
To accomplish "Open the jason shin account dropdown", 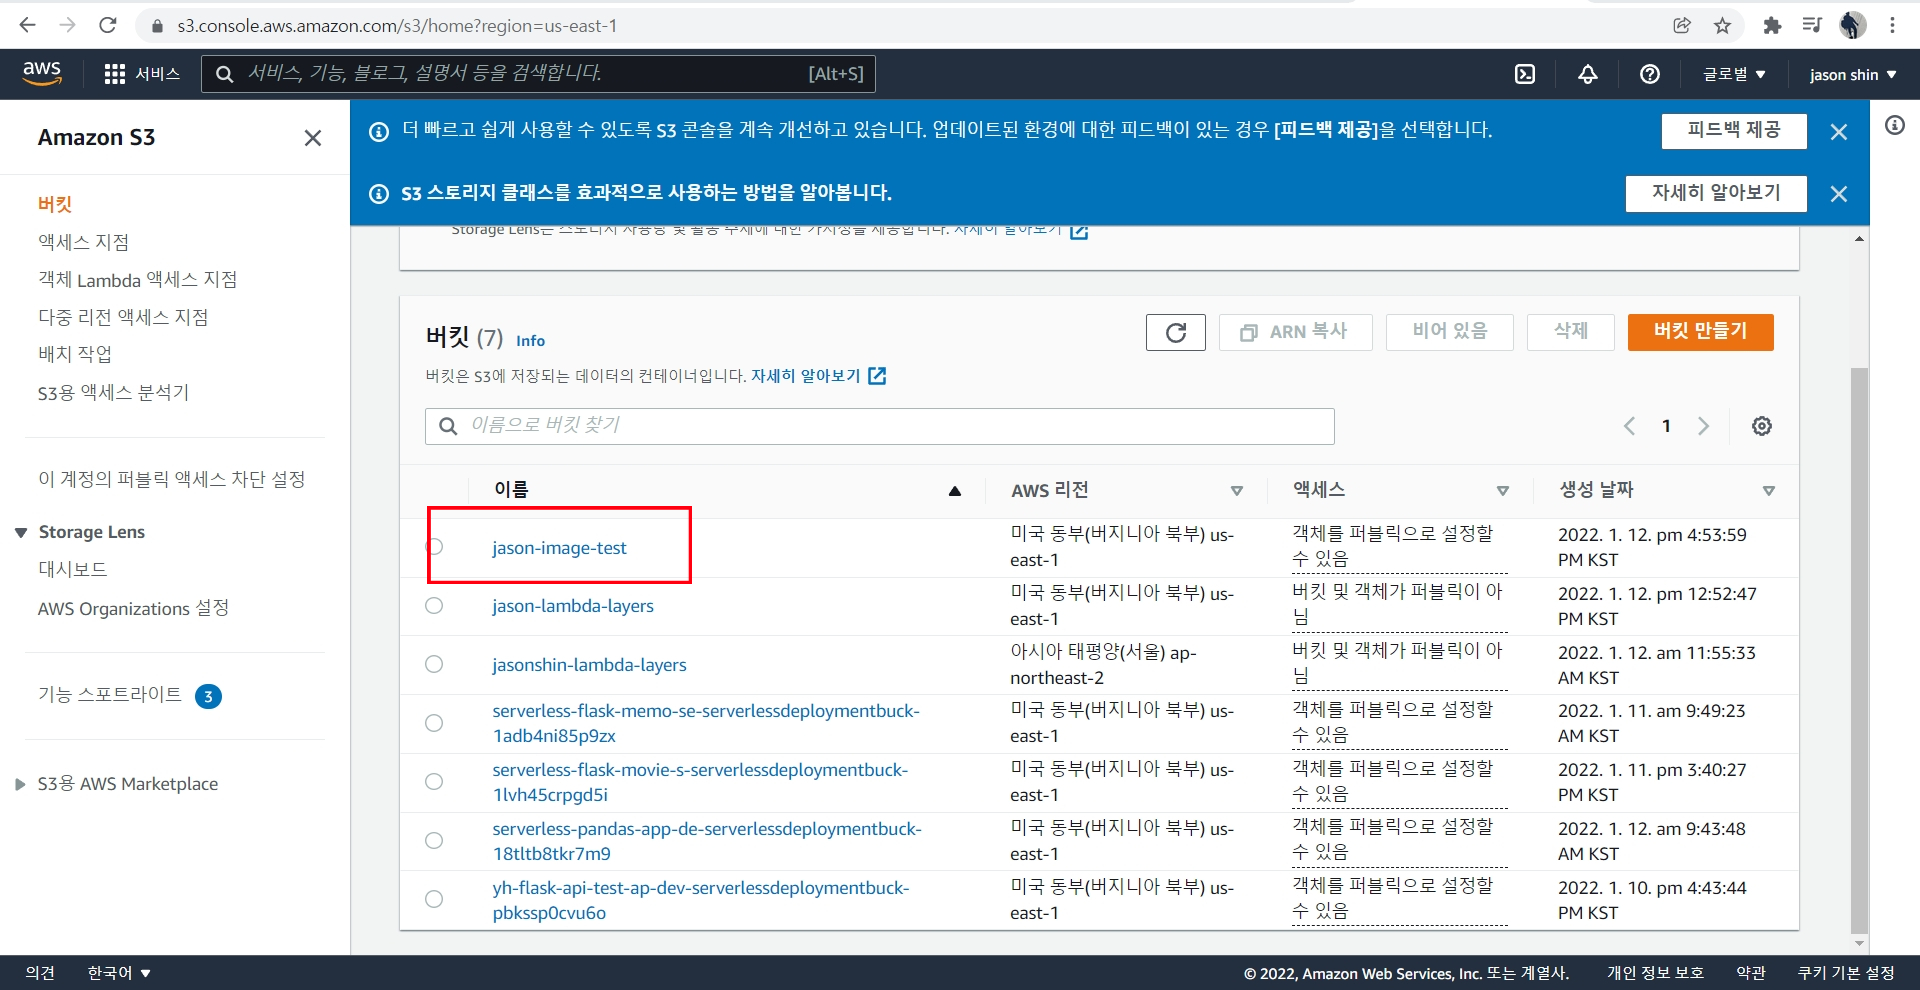I will (1852, 74).
